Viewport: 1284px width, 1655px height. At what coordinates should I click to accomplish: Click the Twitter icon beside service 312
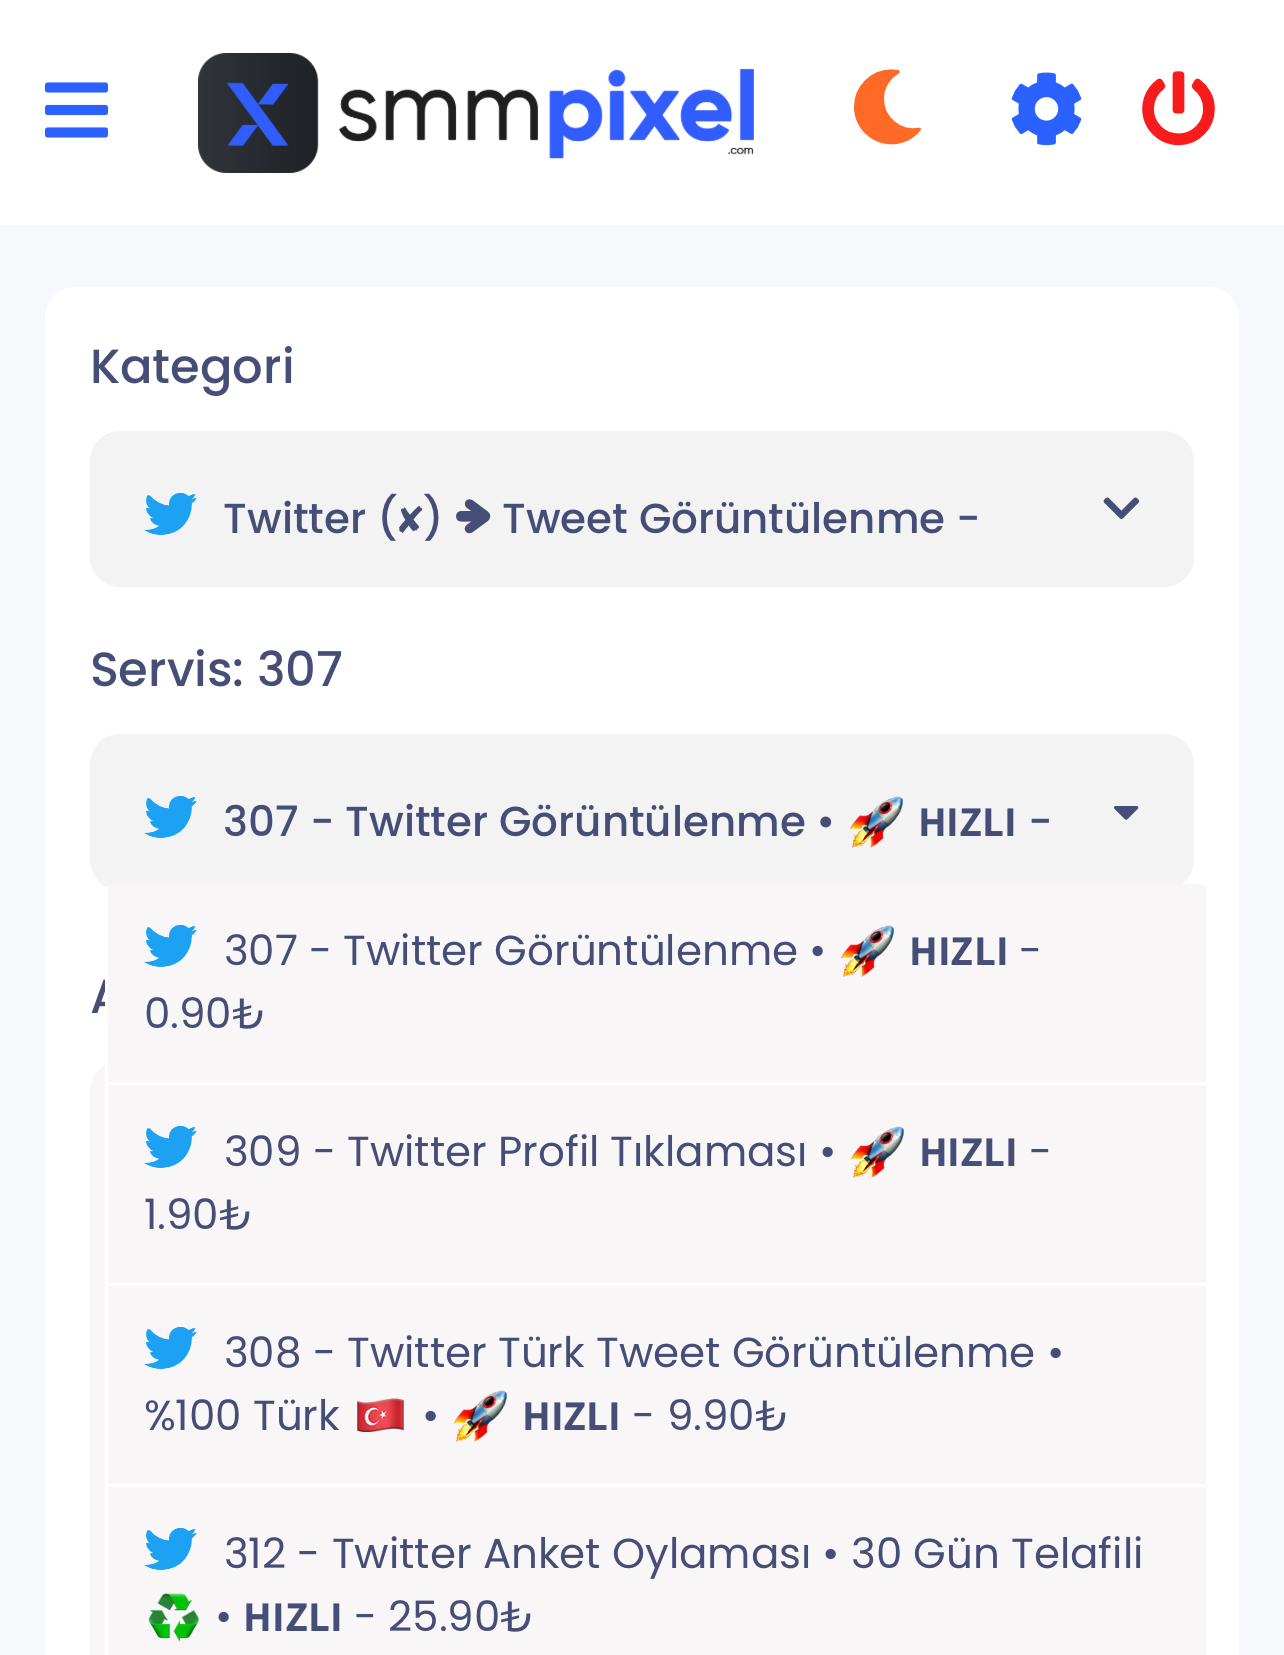coord(170,1550)
